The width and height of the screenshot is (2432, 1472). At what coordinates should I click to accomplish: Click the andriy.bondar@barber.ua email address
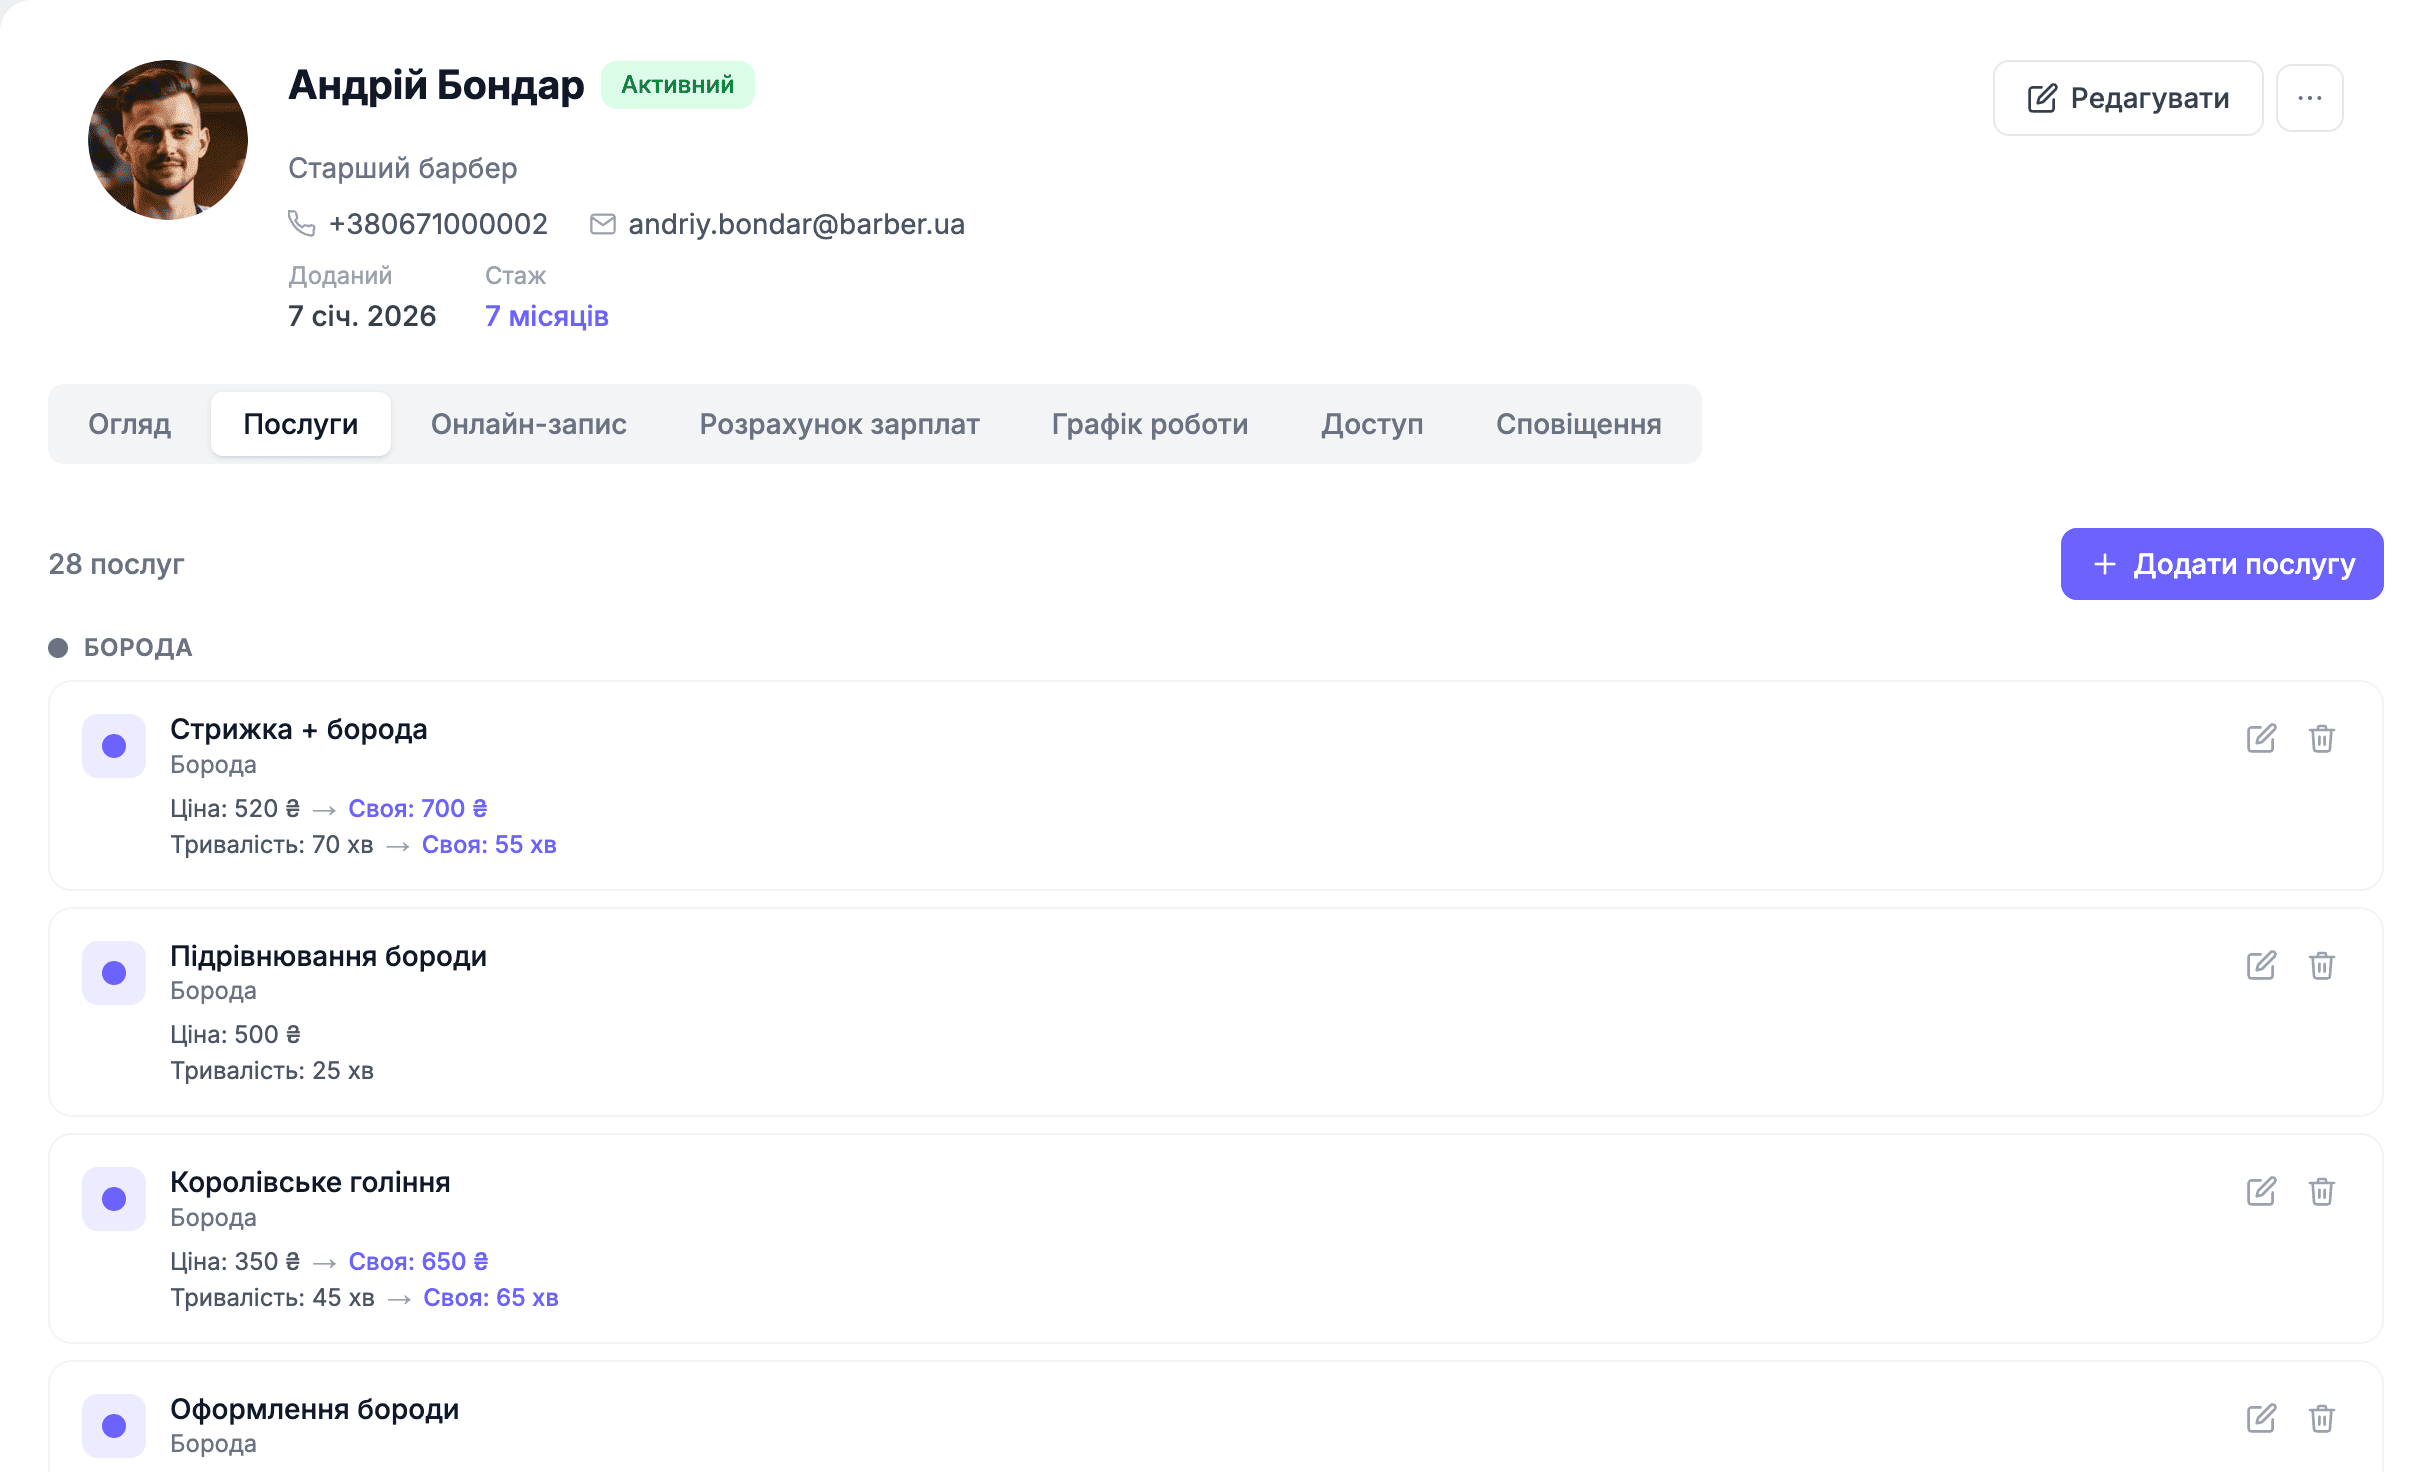[x=796, y=224]
